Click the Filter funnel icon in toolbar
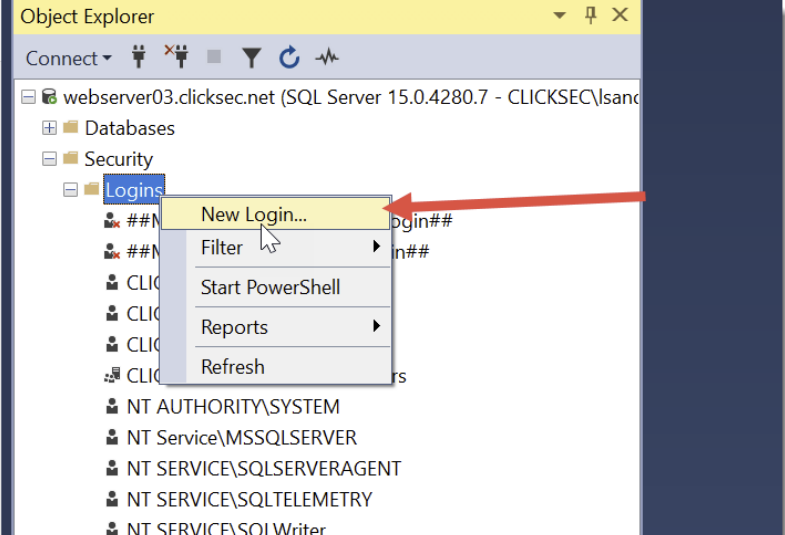Viewport: 785px width, 535px height. coord(251,58)
